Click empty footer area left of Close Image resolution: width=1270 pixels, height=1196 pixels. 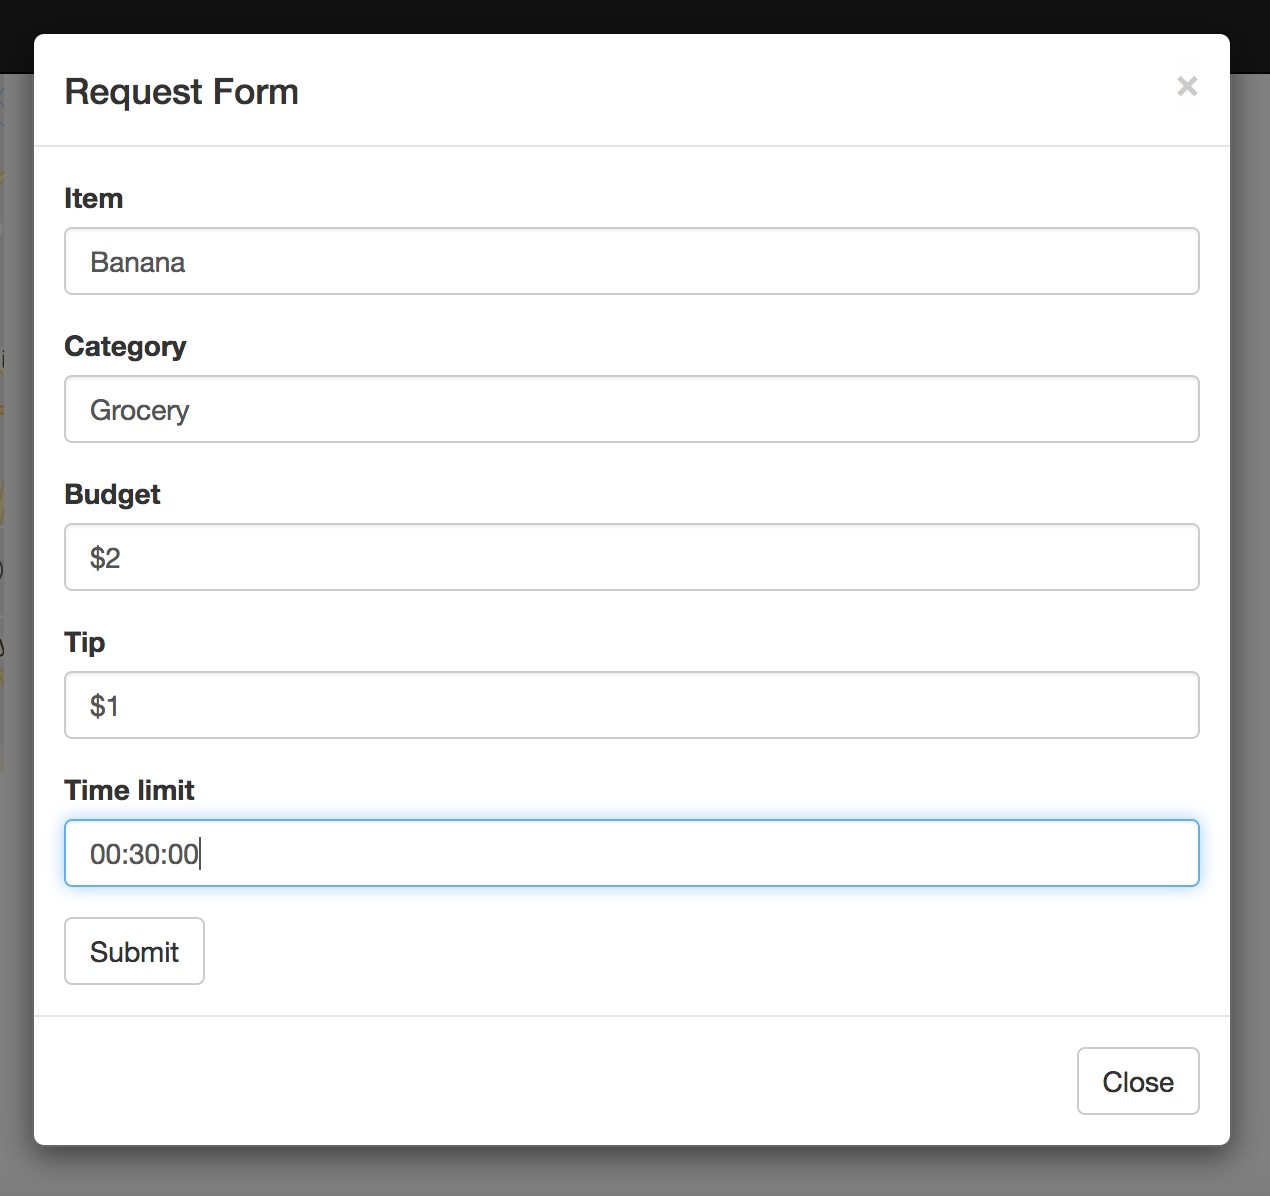550,1081
